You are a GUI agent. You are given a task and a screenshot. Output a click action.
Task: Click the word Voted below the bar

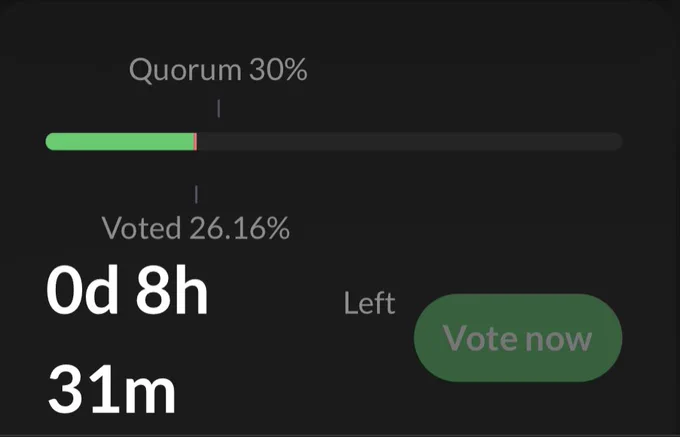[x=141, y=228]
